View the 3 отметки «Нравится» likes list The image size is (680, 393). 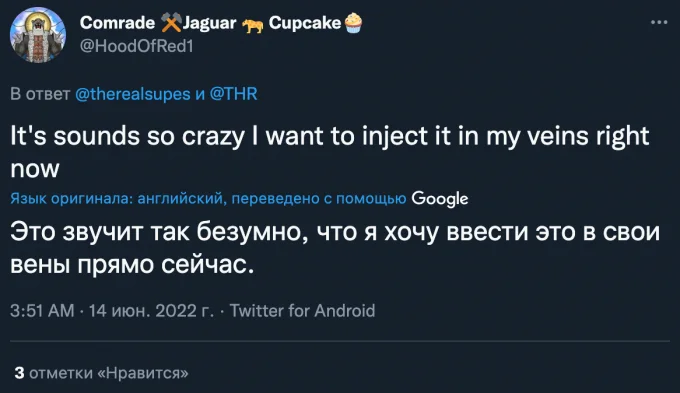101,373
